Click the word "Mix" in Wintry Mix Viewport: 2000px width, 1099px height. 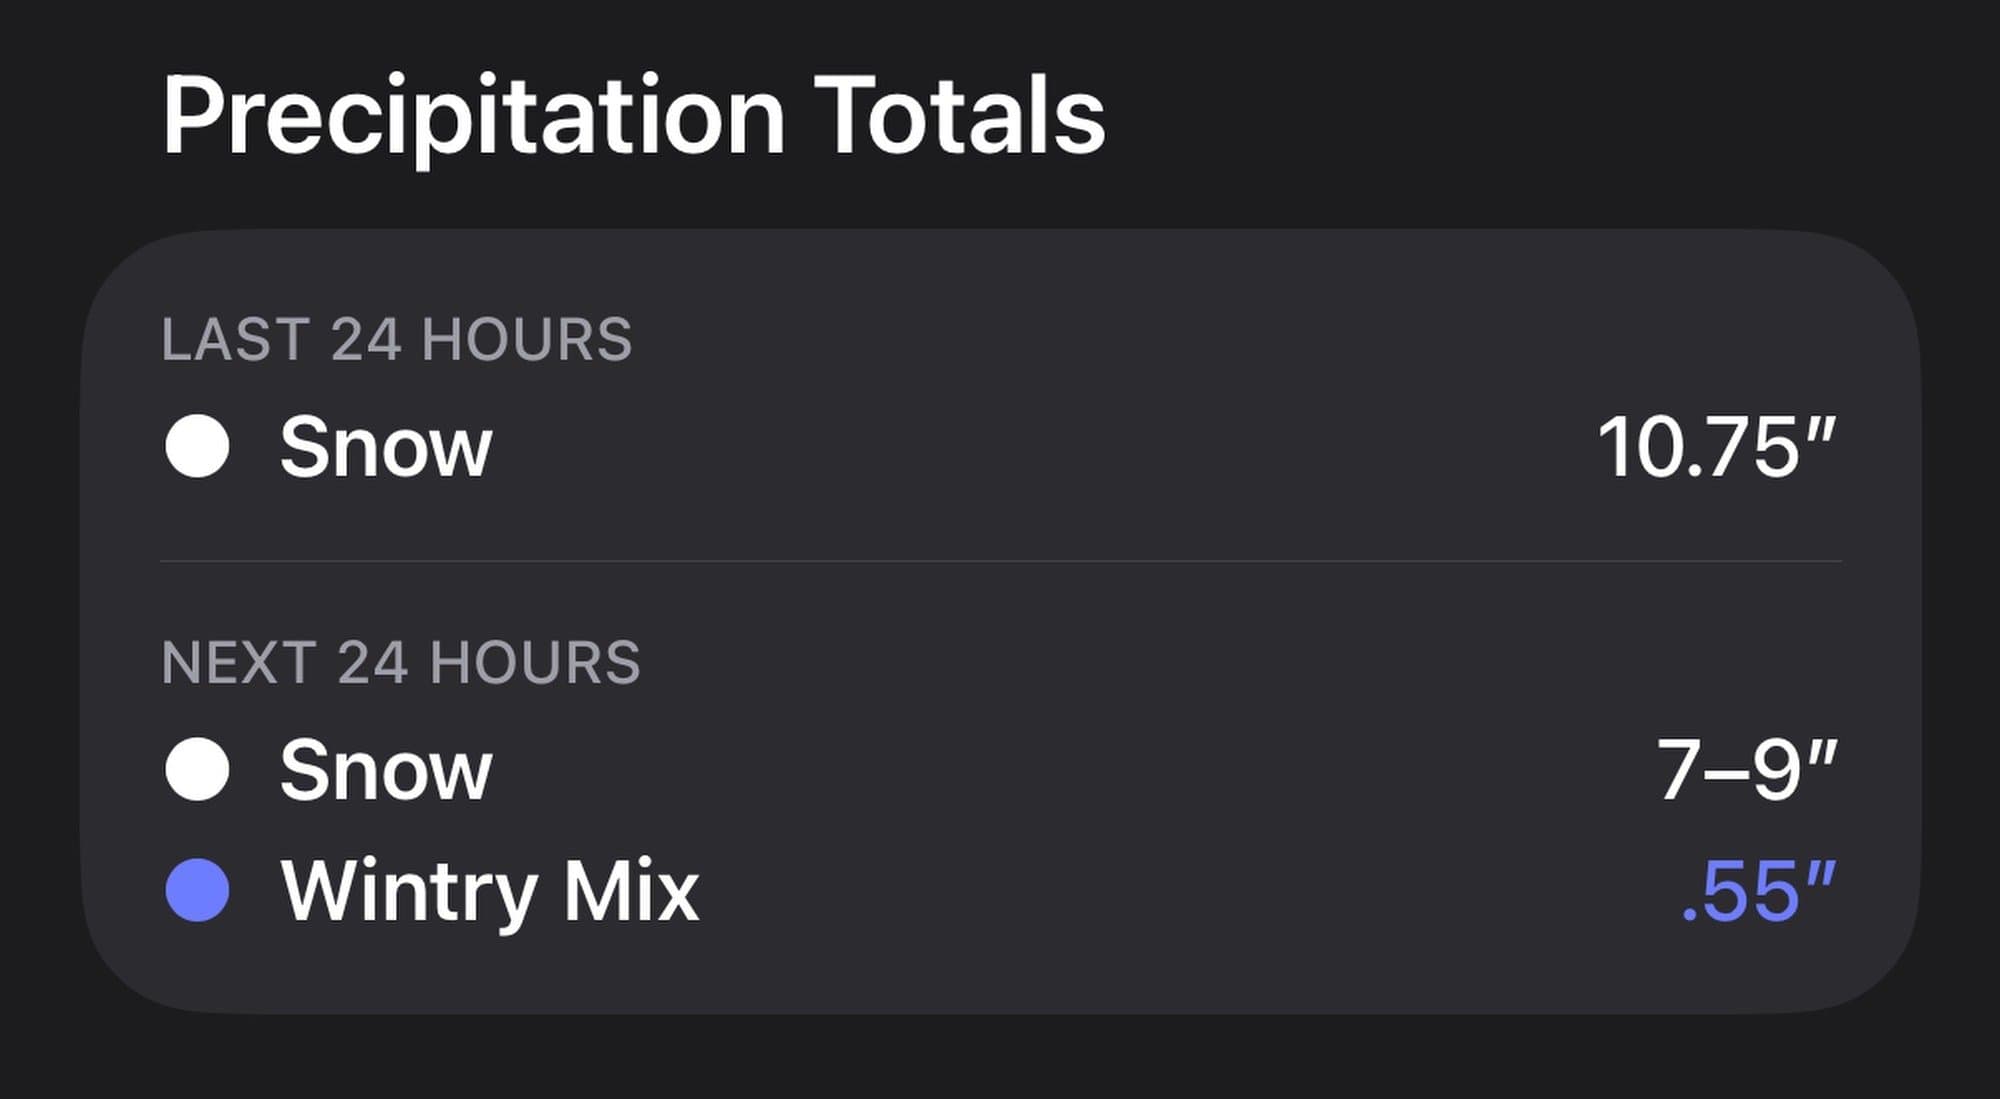630,891
